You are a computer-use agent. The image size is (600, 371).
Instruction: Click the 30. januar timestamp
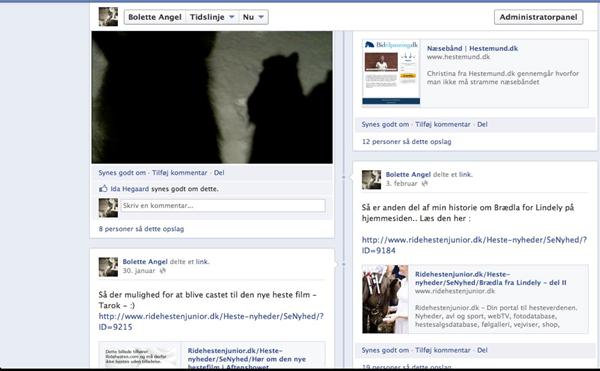coord(139,271)
